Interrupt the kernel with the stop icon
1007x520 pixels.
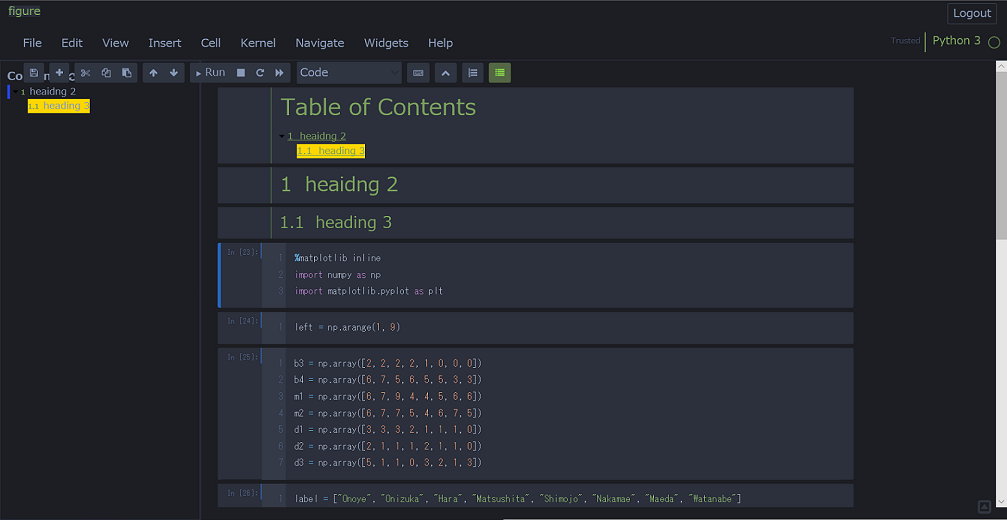(241, 73)
